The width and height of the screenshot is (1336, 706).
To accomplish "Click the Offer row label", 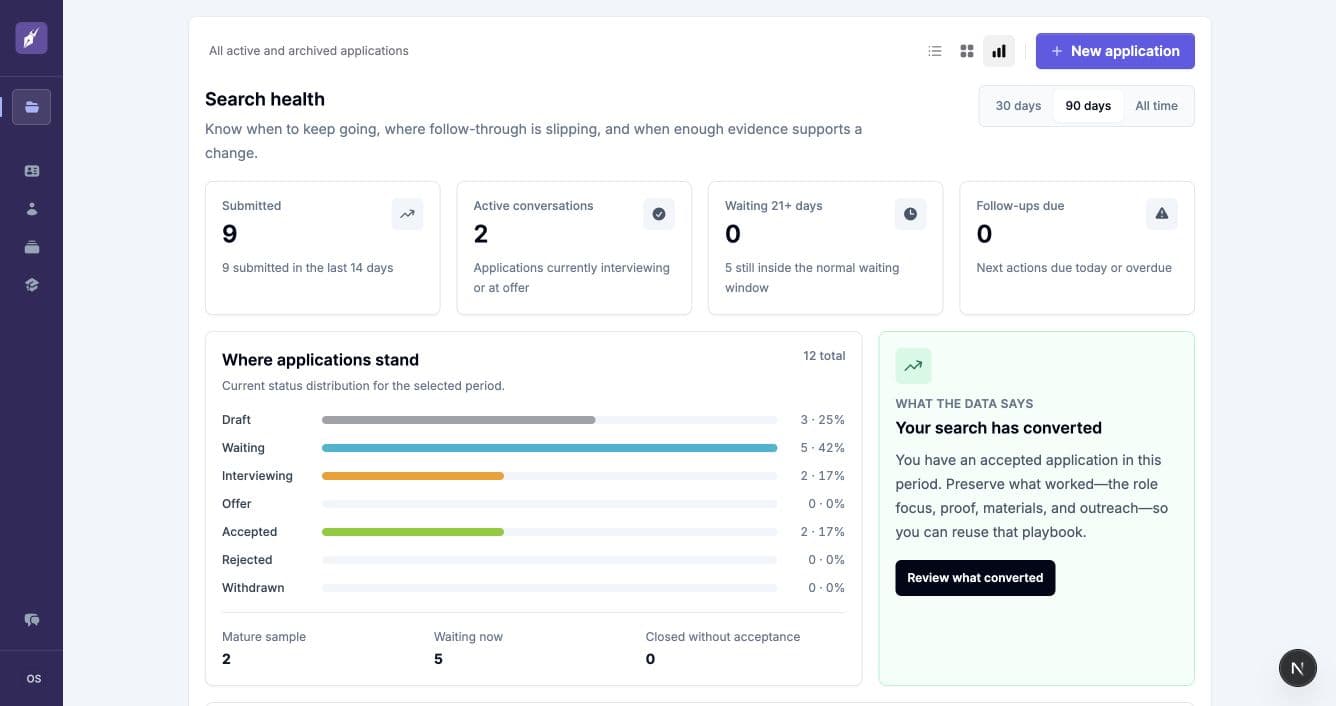I will [x=237, y=504].
